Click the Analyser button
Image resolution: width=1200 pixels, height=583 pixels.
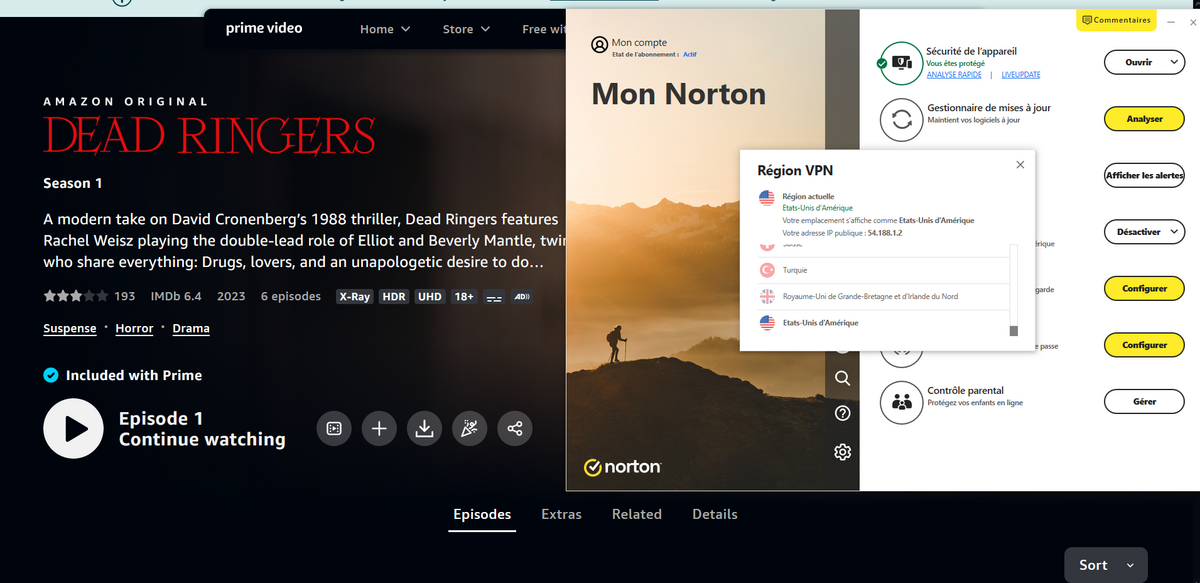point(1144,119)
